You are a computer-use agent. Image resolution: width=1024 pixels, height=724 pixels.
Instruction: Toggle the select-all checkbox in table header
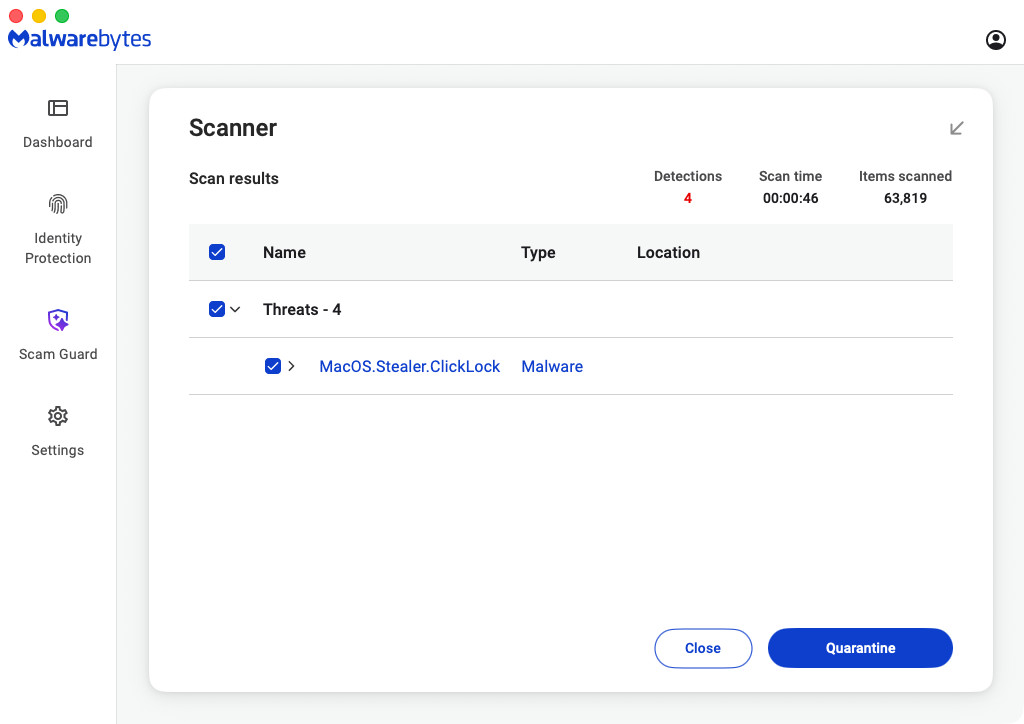click(x=217, y=252)
